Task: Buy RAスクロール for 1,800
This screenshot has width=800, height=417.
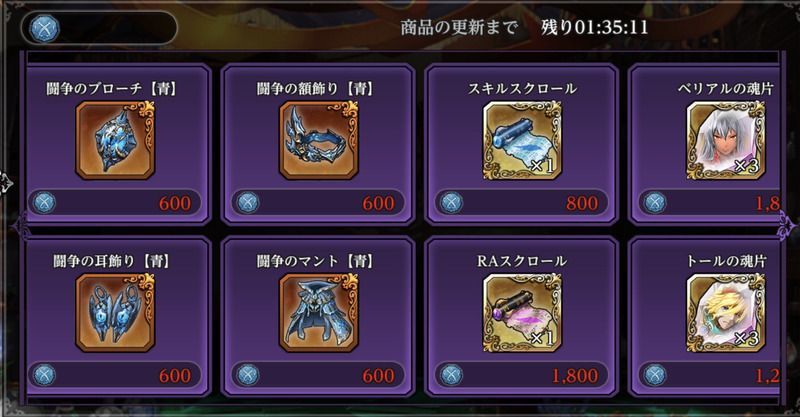Action: tap(521, 375)
